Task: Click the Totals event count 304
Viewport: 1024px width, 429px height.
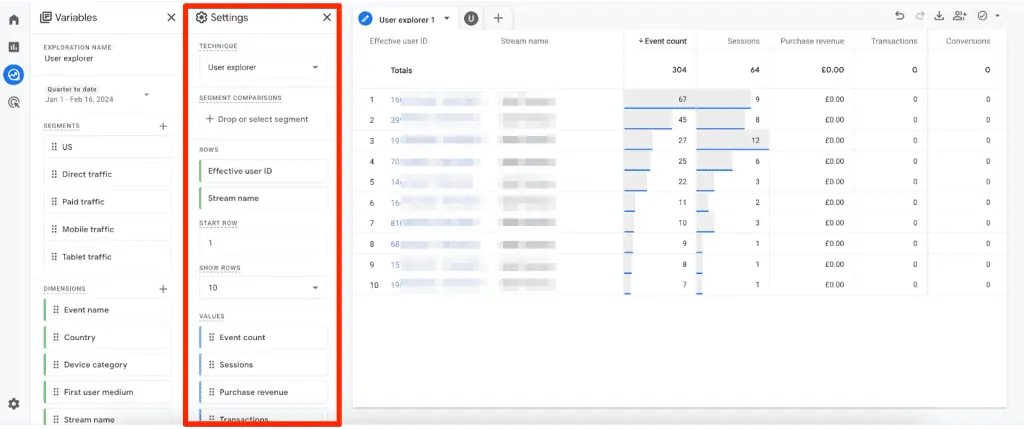Action: (679, 70)
